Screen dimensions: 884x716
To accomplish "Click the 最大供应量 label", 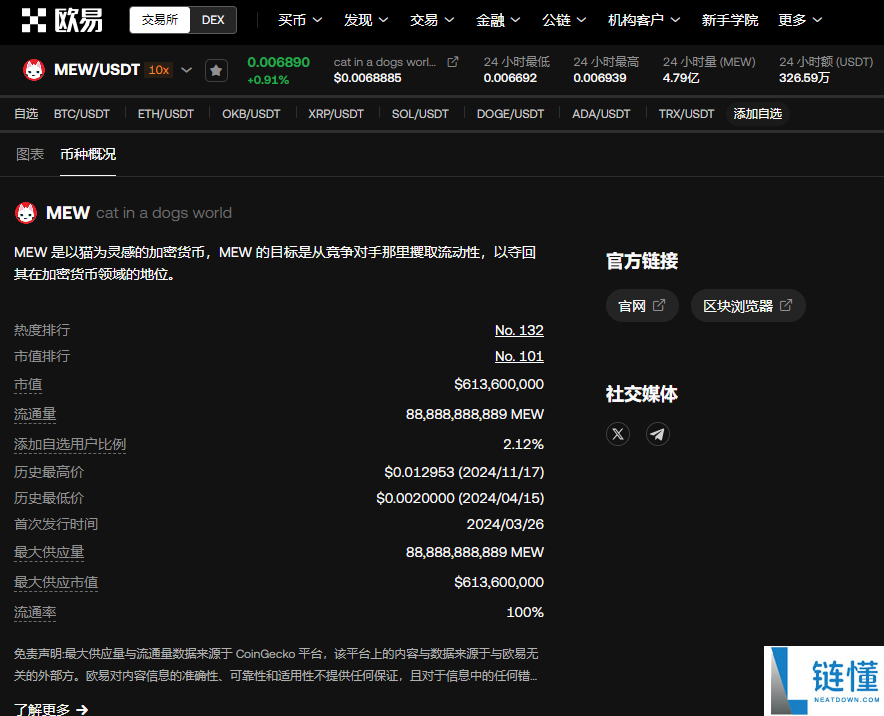I will click(49, 553).
